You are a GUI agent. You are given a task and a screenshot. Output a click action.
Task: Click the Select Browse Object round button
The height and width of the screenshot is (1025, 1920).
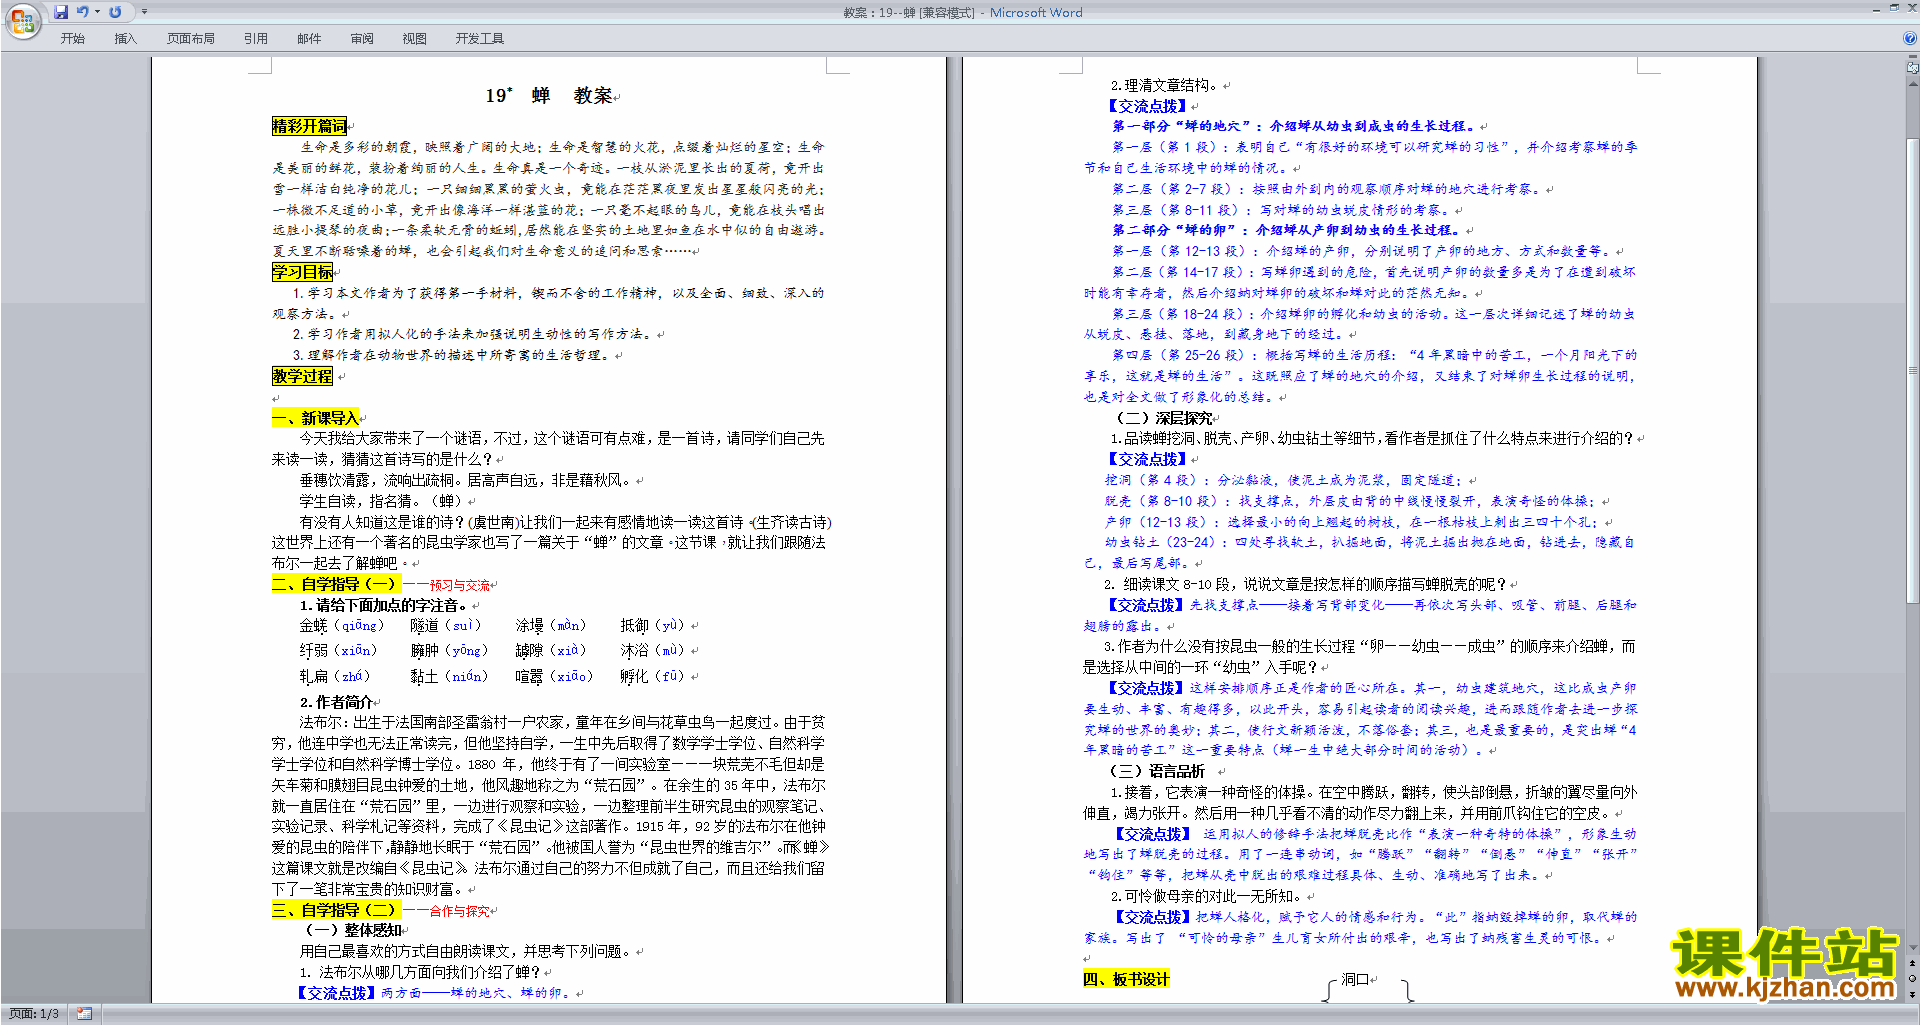point(1913,979)
